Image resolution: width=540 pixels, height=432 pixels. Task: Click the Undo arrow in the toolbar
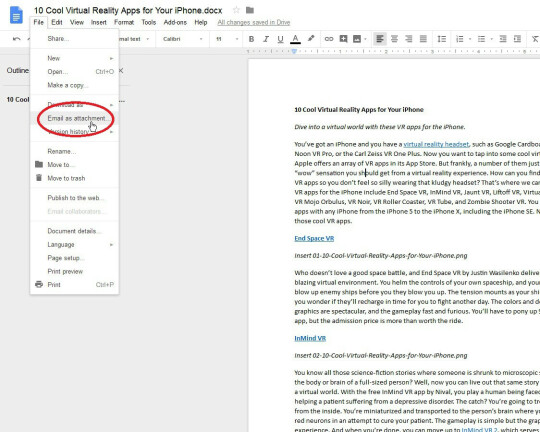[x=16, y=39]
